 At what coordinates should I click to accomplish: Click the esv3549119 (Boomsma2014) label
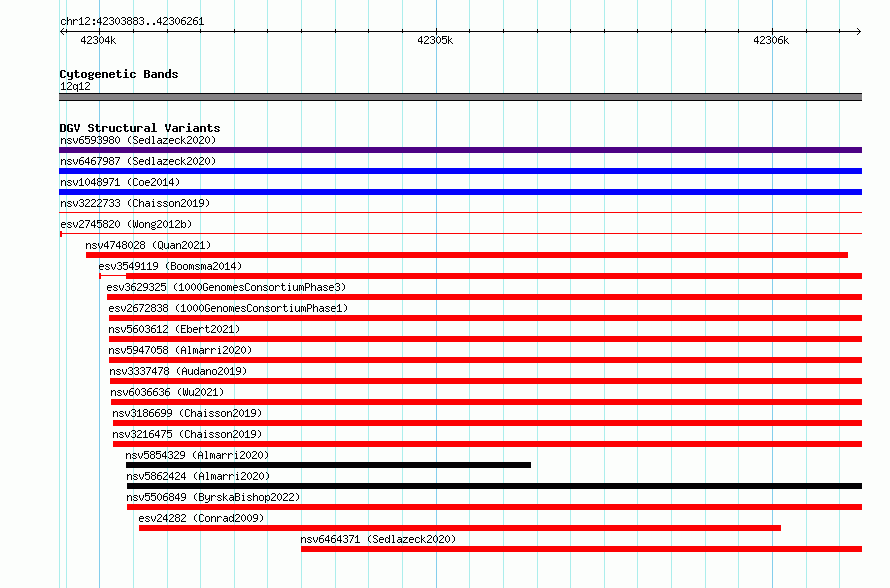pyautogui.click(x=170, y=266)
